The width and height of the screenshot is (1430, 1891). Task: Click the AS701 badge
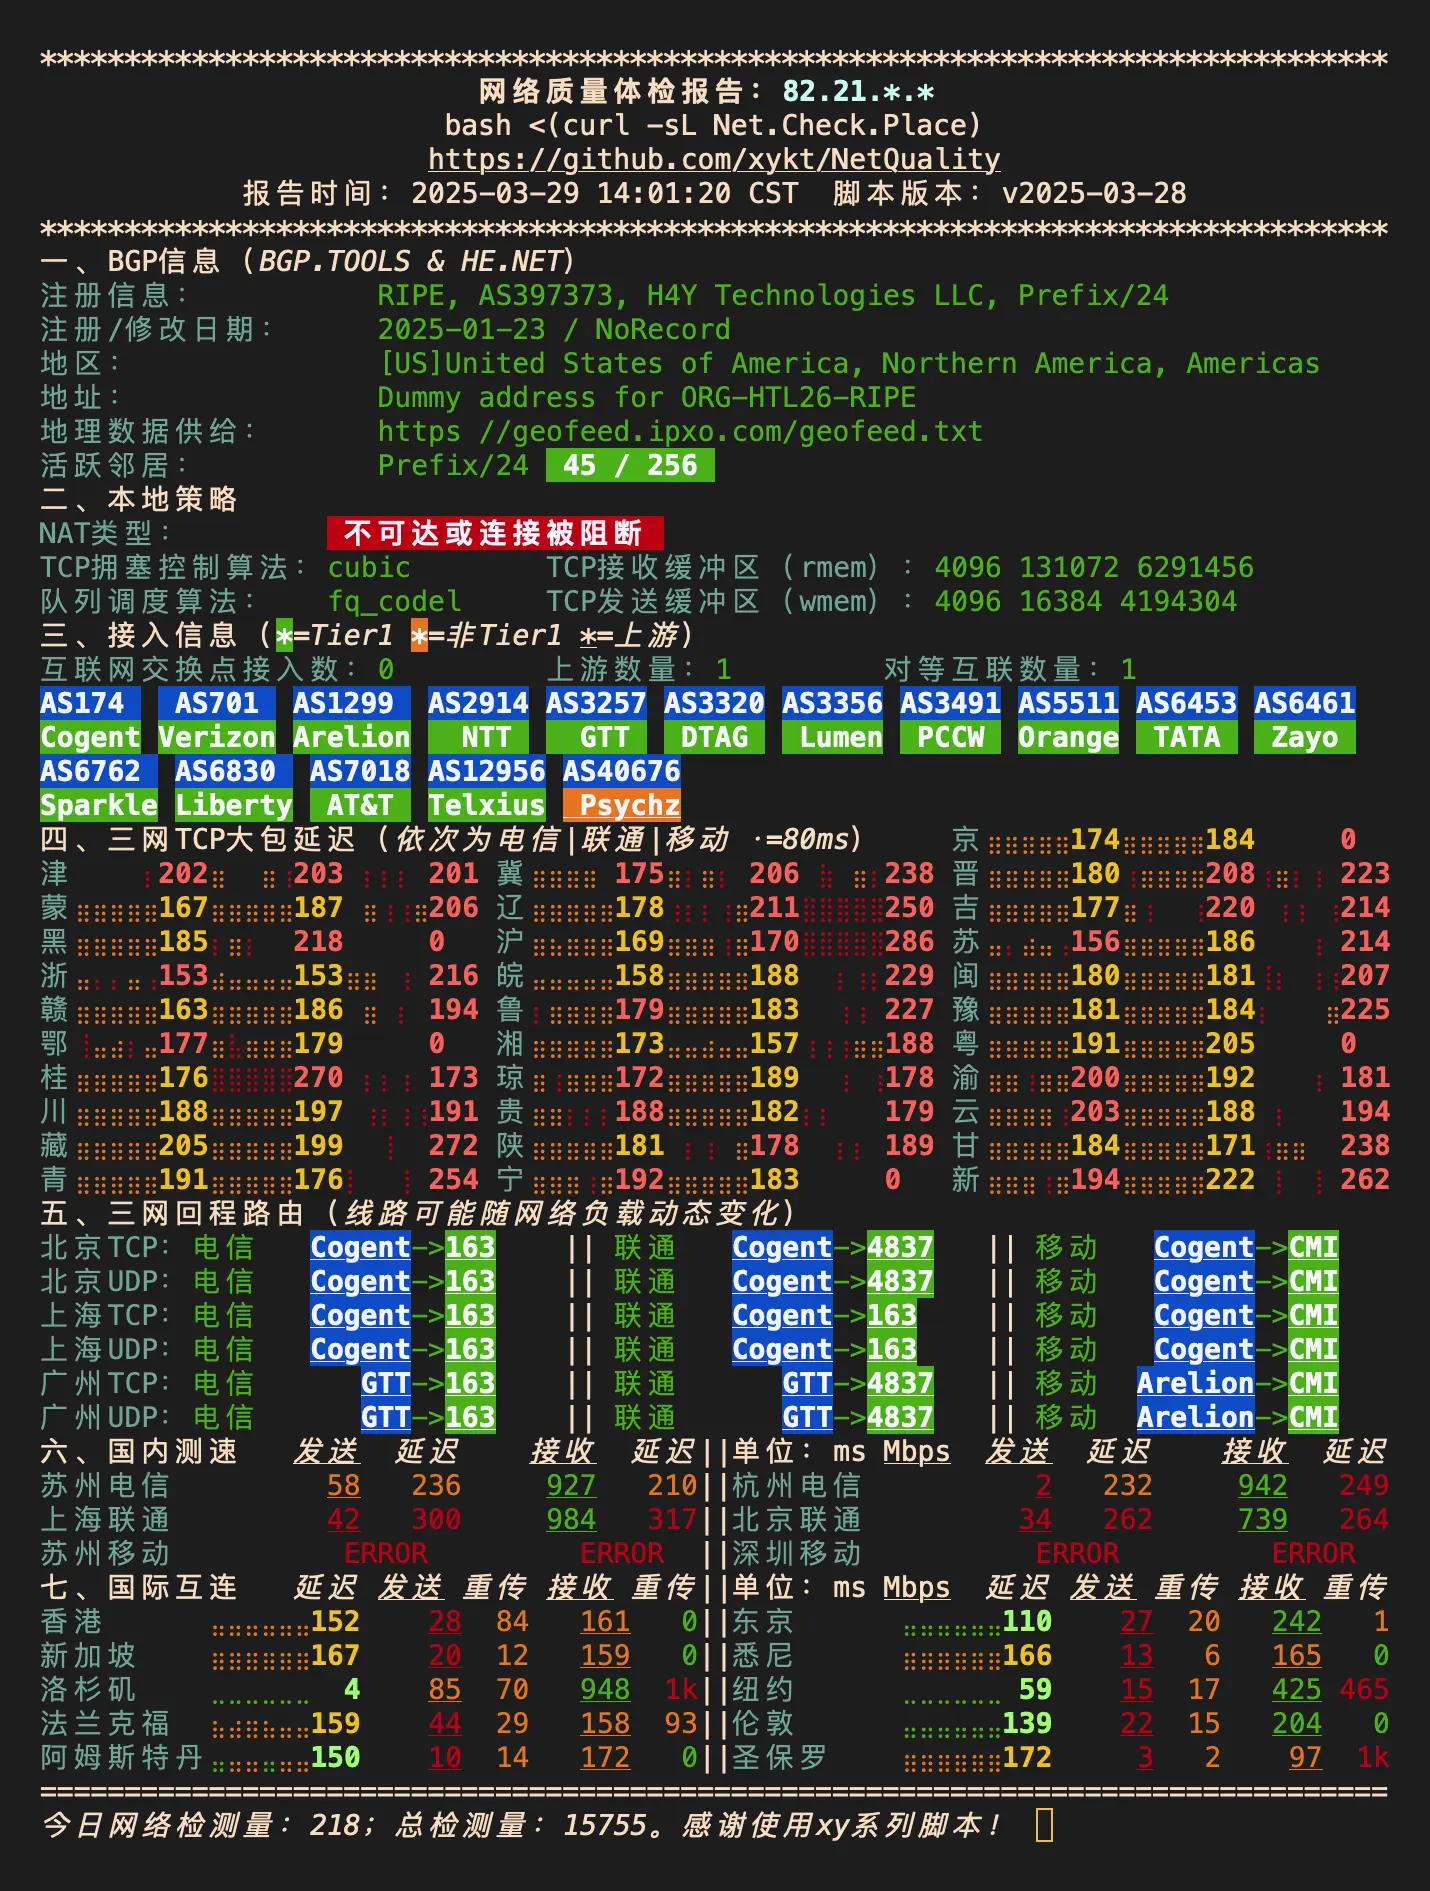[217, 703]
